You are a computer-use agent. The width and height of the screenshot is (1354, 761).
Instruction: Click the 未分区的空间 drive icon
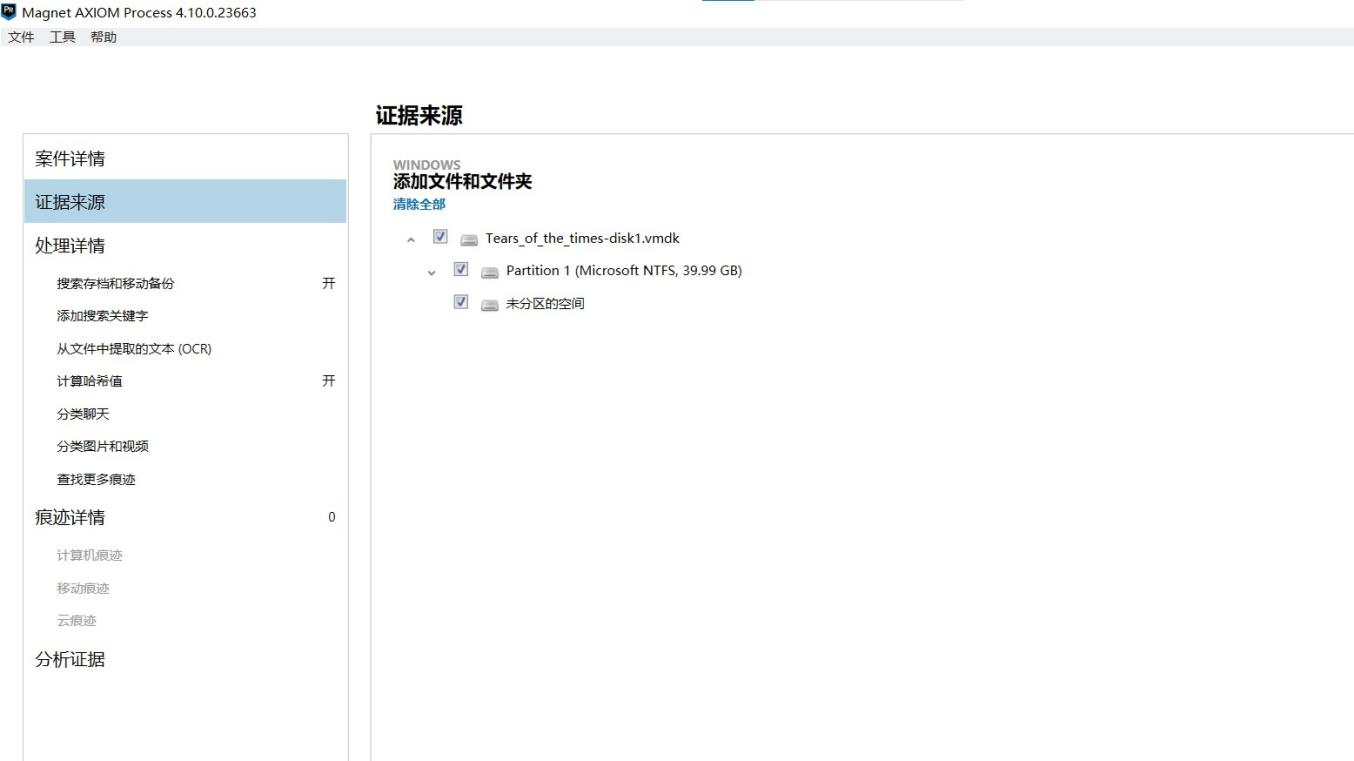tap(489, 305)
